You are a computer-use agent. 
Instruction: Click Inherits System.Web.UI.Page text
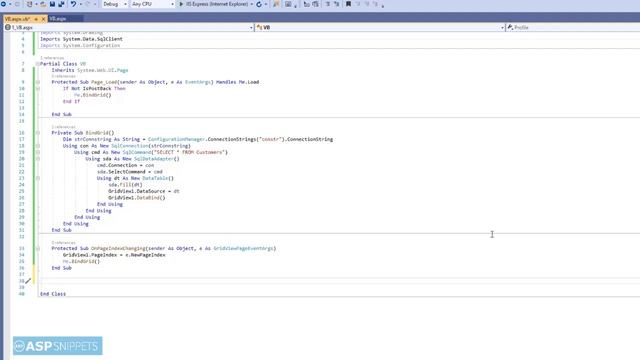[x=90, y=70]
